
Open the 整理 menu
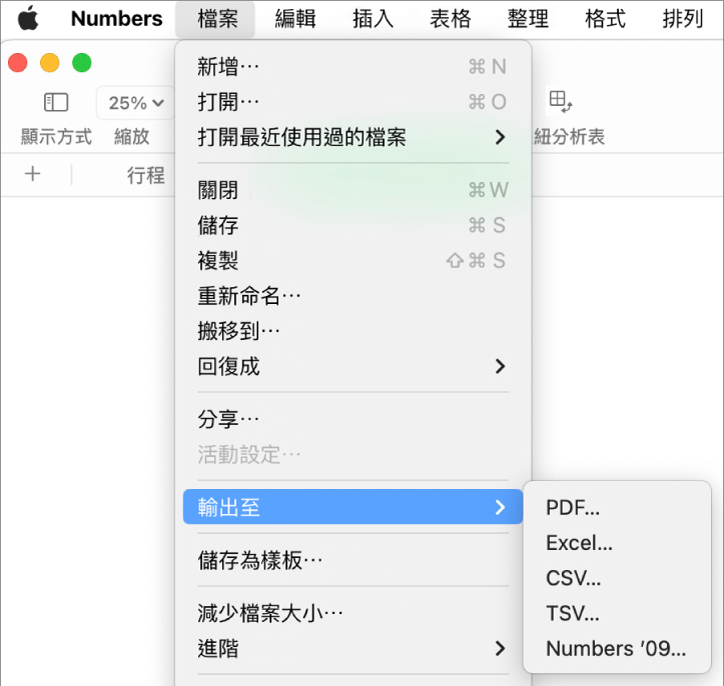(528, 19)
